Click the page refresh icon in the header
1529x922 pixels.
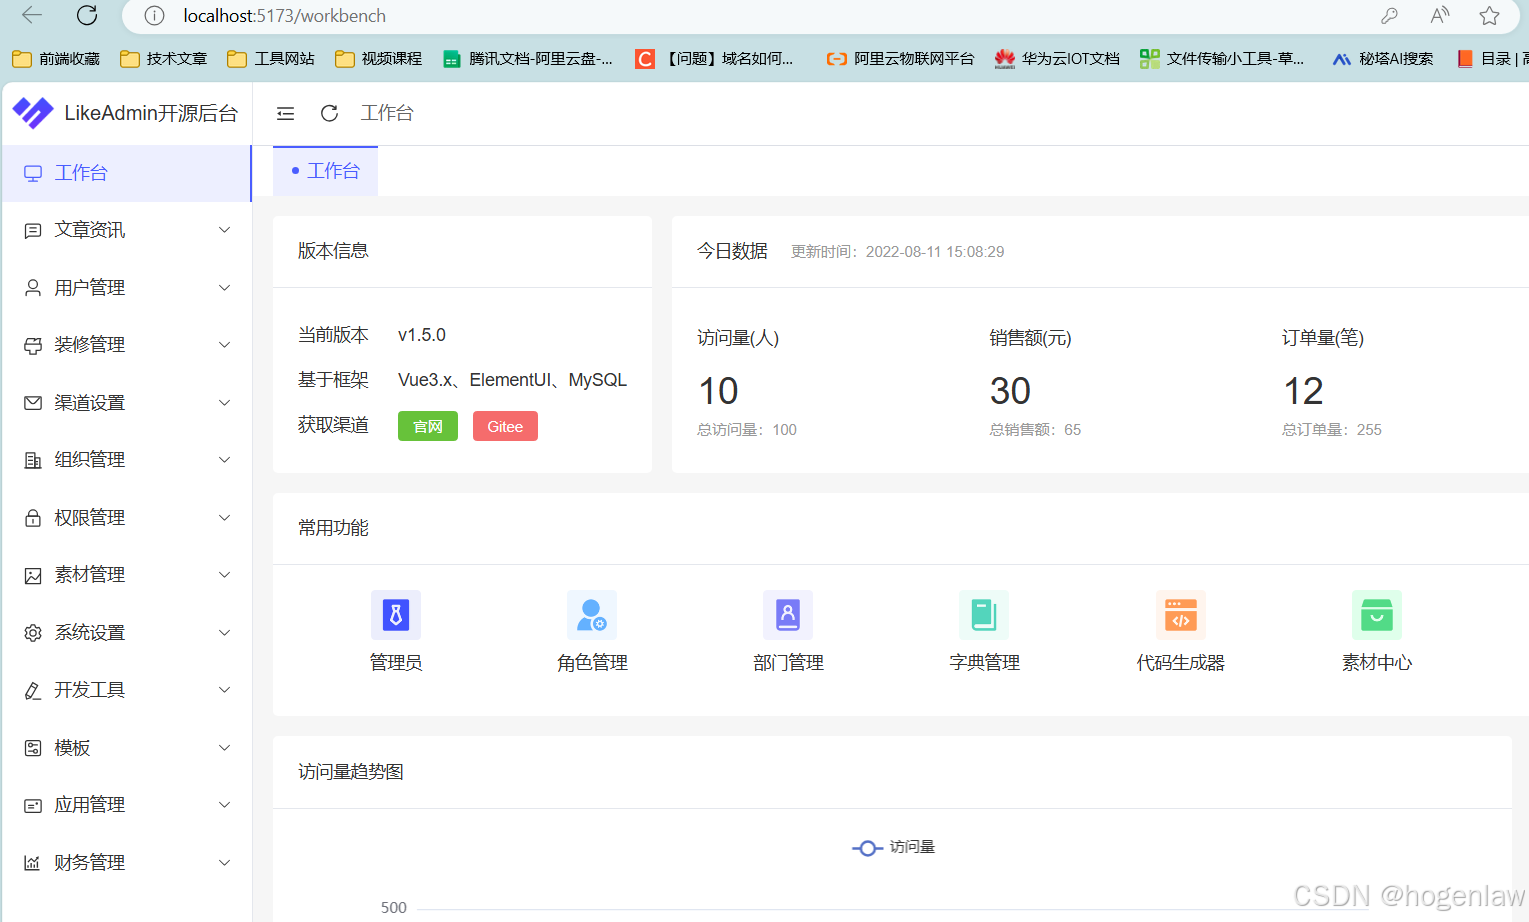click(329, 113)
